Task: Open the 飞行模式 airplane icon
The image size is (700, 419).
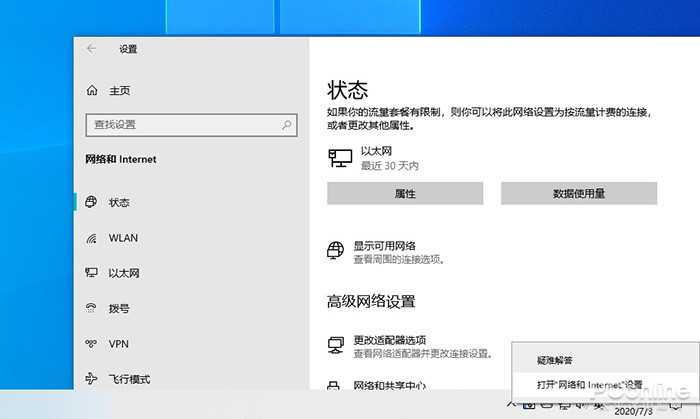Action: click(x=91, y=379)
